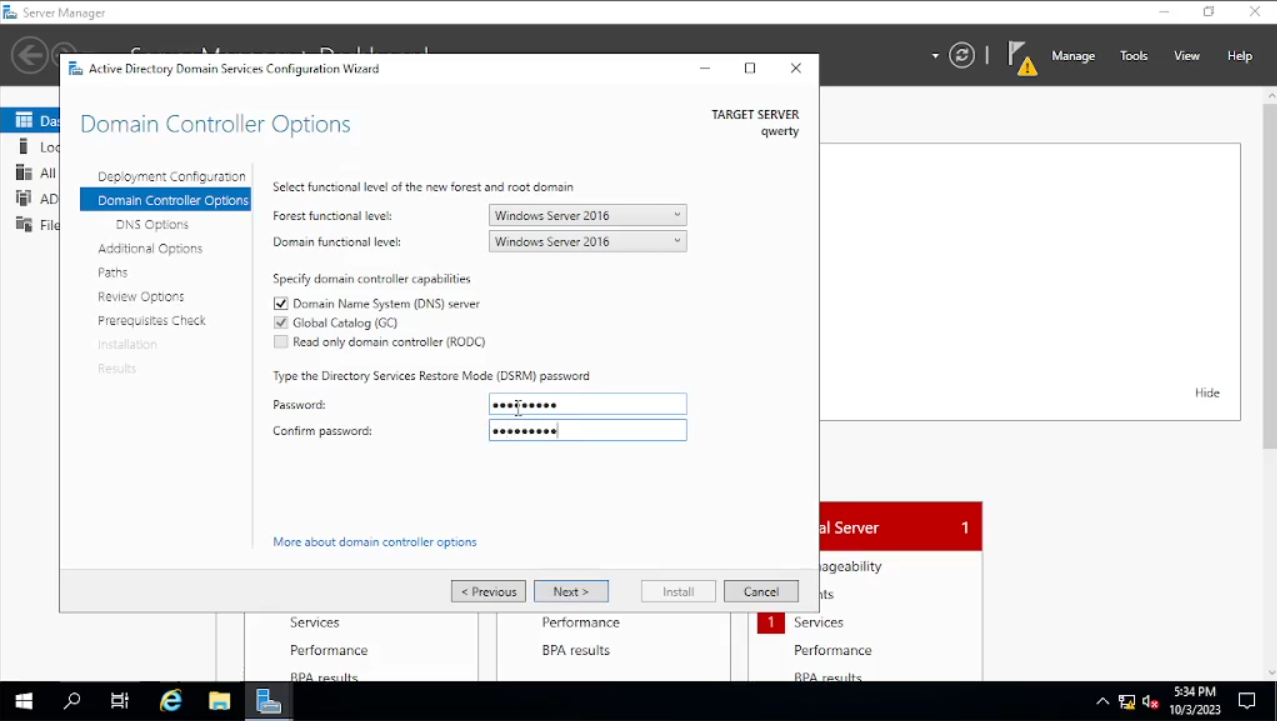Image resolution: width=1277 pixels, height=721 pixels.
Task: Open Internet Explorer from the taskbar
Action: pyautogui.click(x=171, y=701)
